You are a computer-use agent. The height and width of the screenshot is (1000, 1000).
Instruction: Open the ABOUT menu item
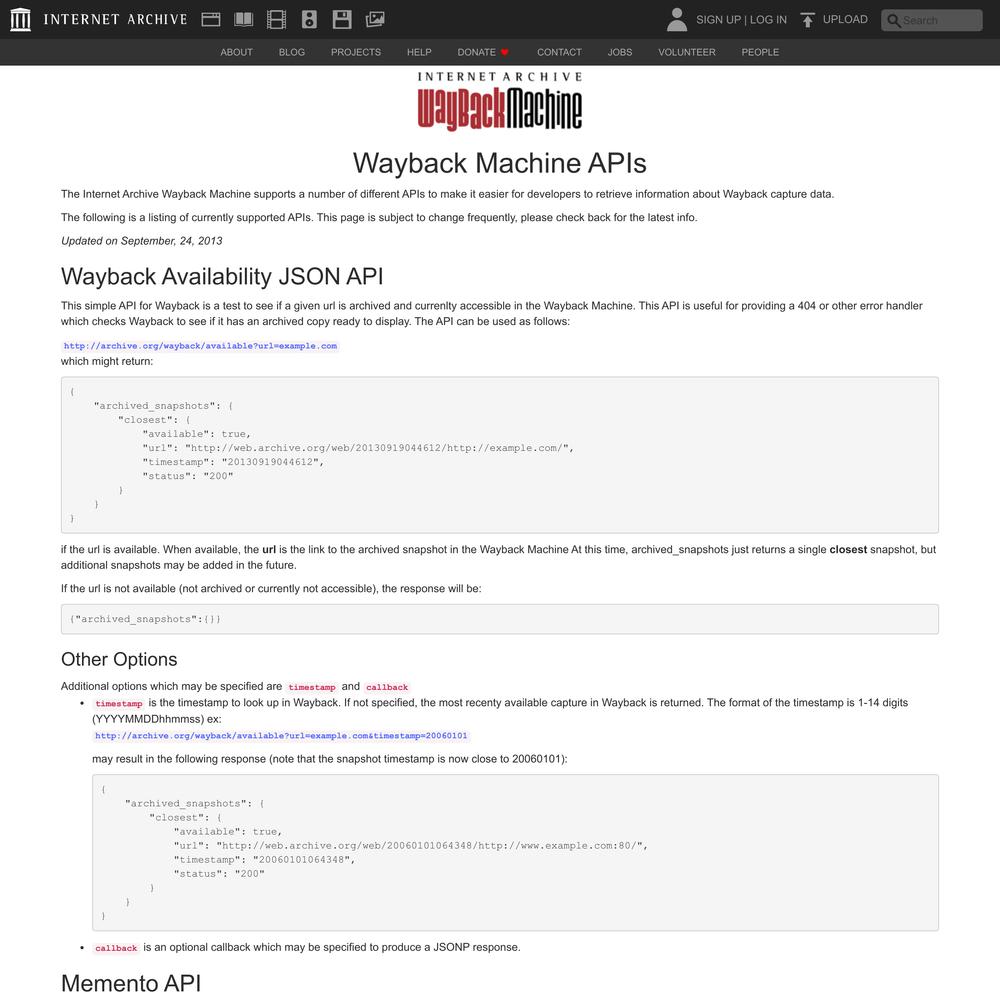pyautogui.click(x=237, y=52)
